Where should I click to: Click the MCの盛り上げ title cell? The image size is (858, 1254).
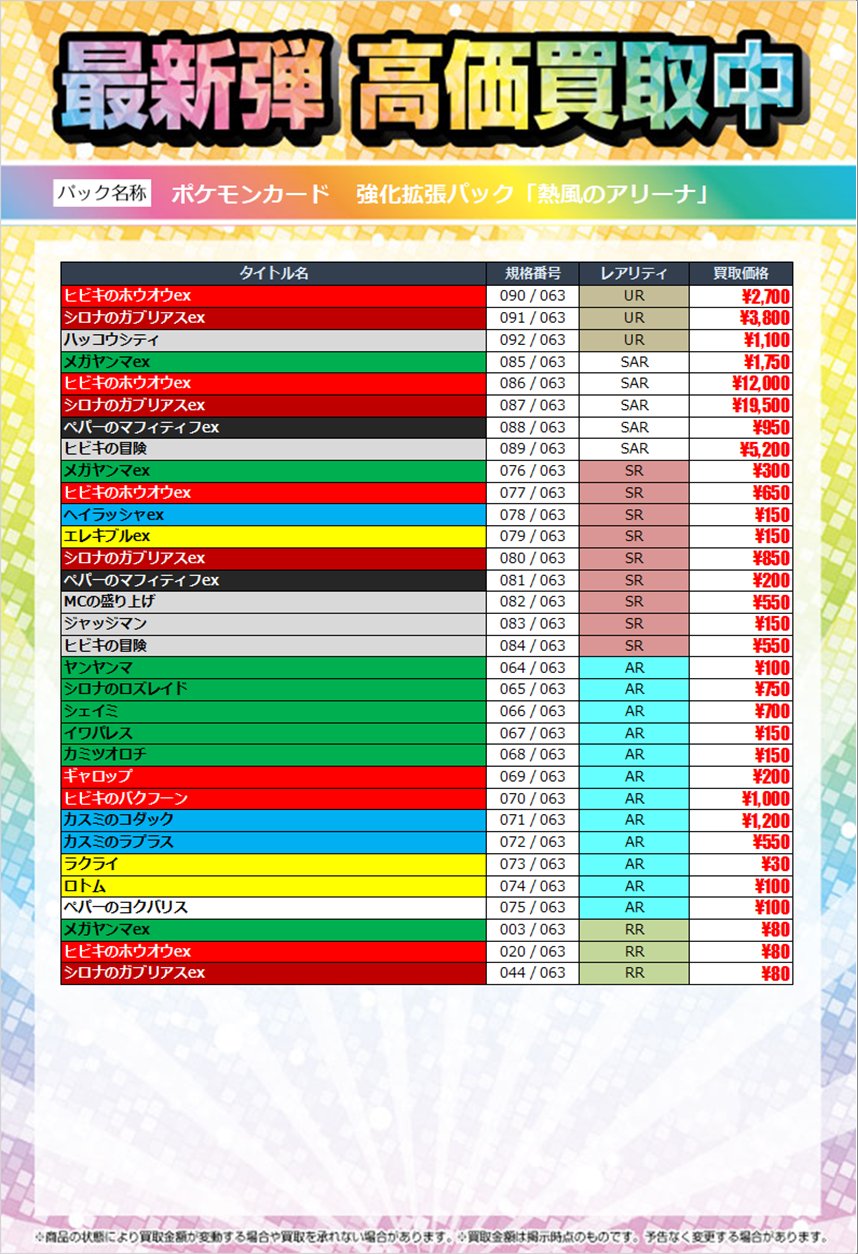click(274, 602)
